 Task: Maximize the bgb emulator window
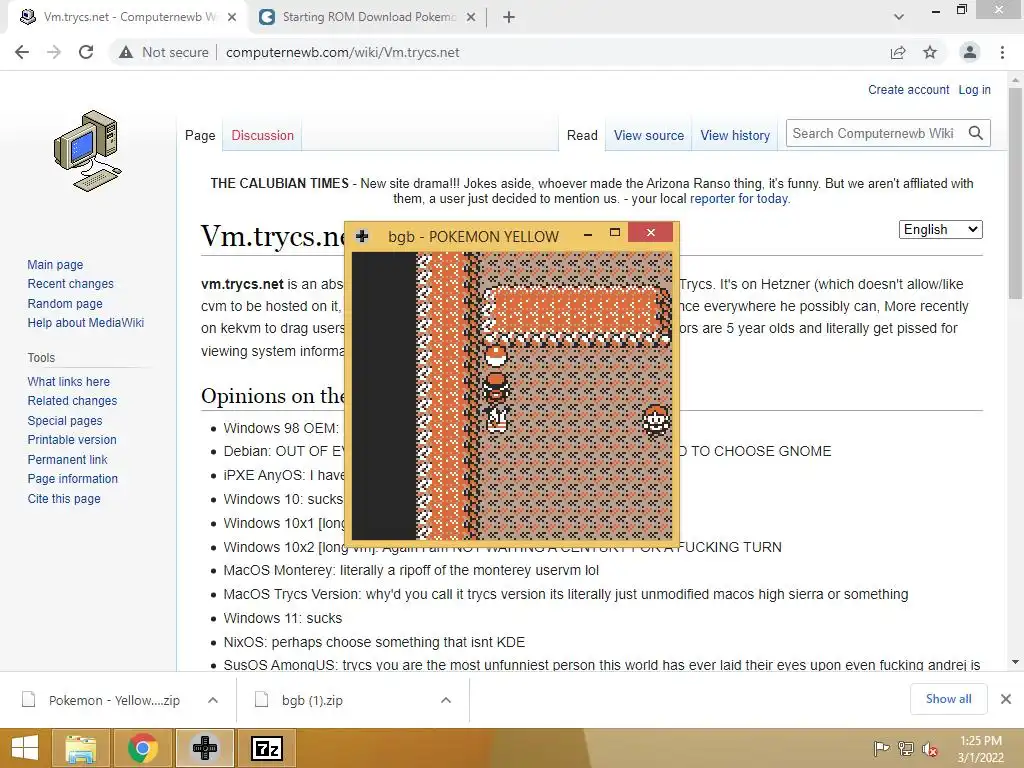(615, 232)
